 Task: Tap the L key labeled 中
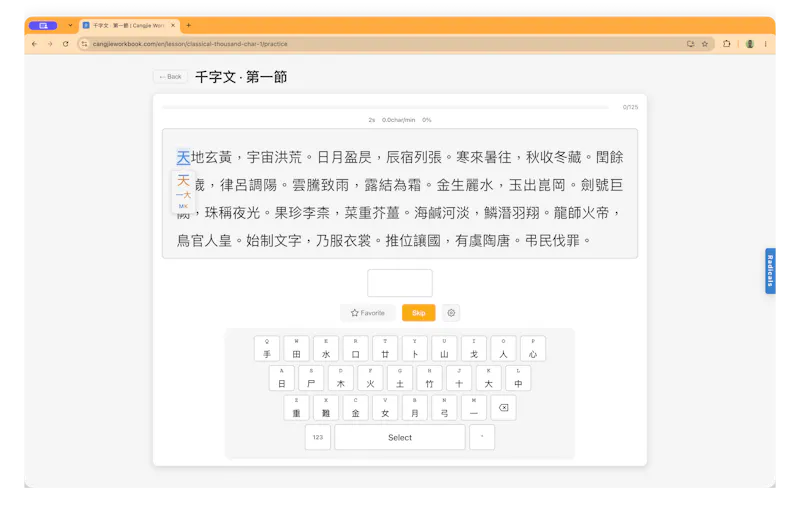(518, 378)
